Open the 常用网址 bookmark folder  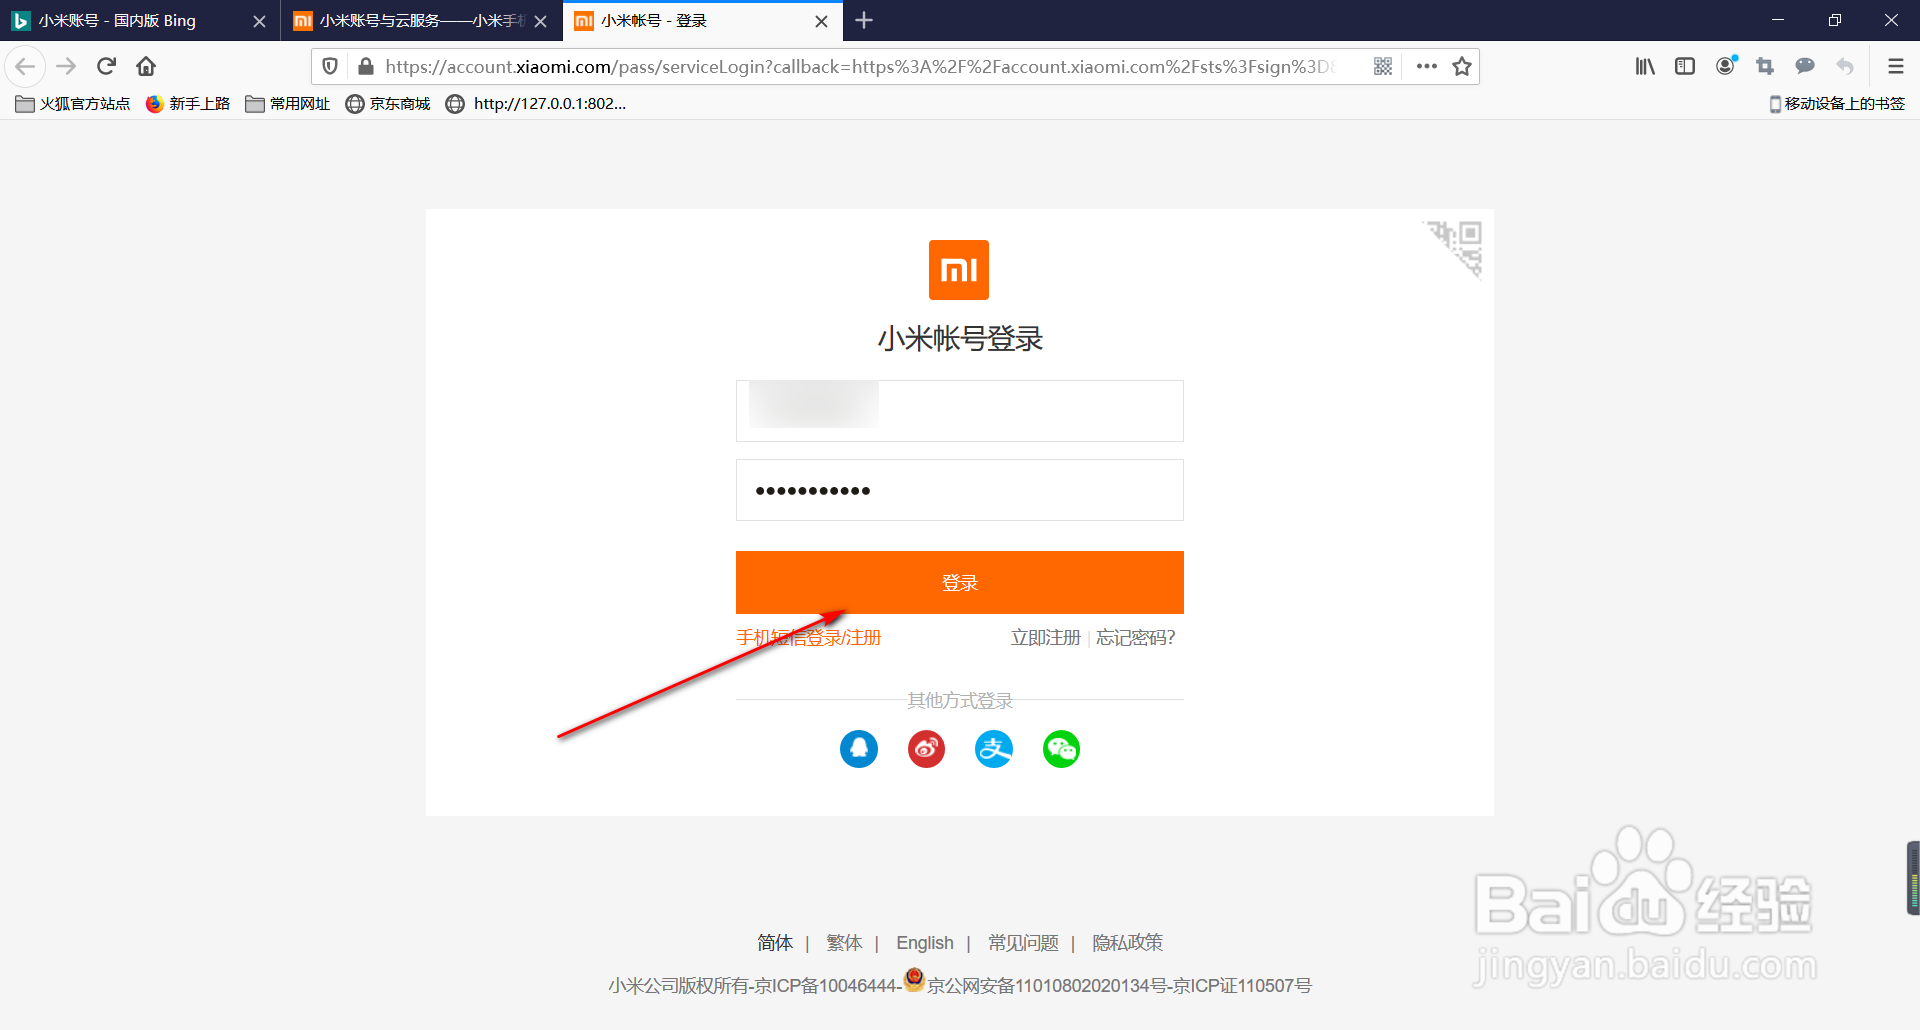(288, 104)
